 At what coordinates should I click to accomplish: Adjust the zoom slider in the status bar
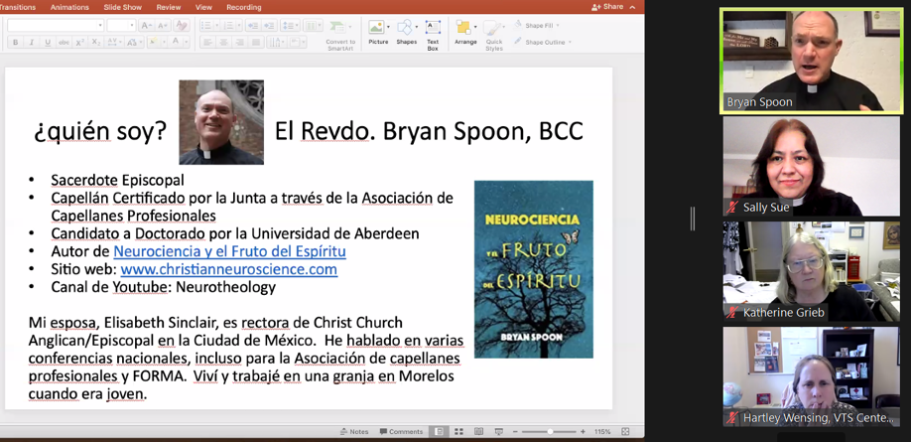(x=550, y=432)
